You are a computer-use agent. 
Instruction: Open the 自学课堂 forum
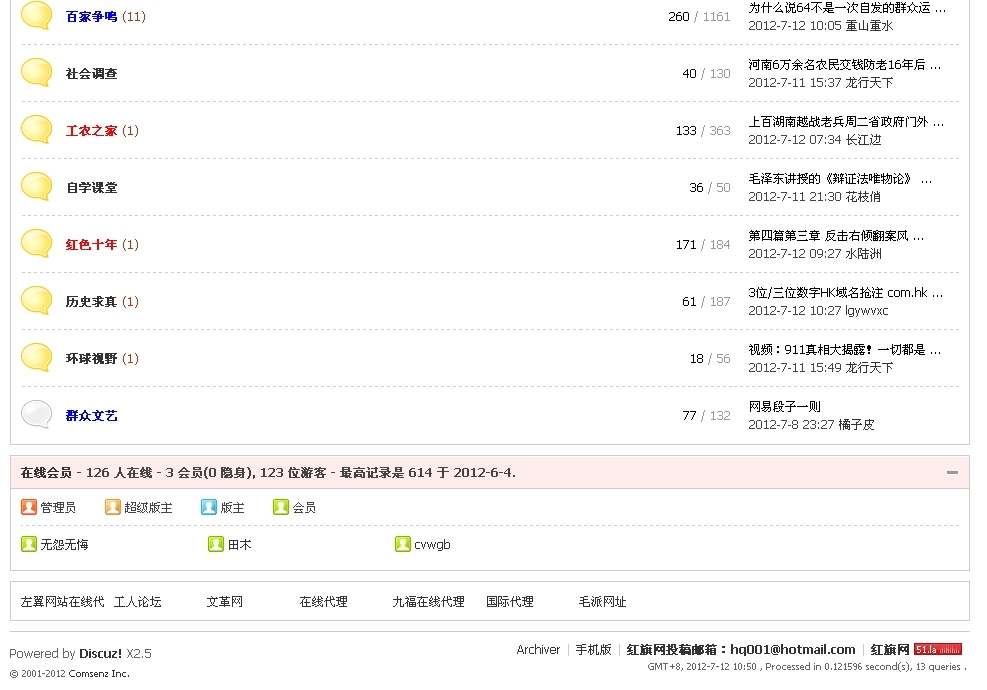pos(91,188)
